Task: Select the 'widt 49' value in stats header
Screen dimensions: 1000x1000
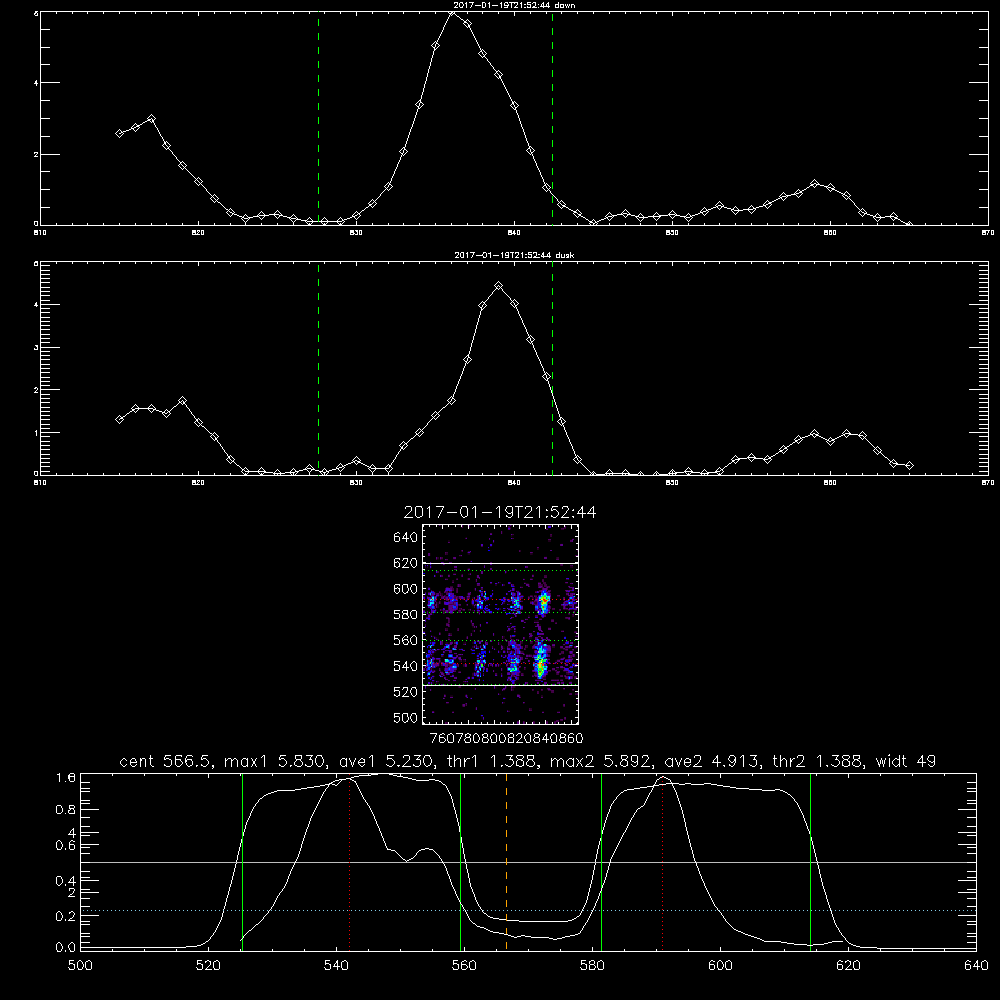Action: click(x=906, y=761)
